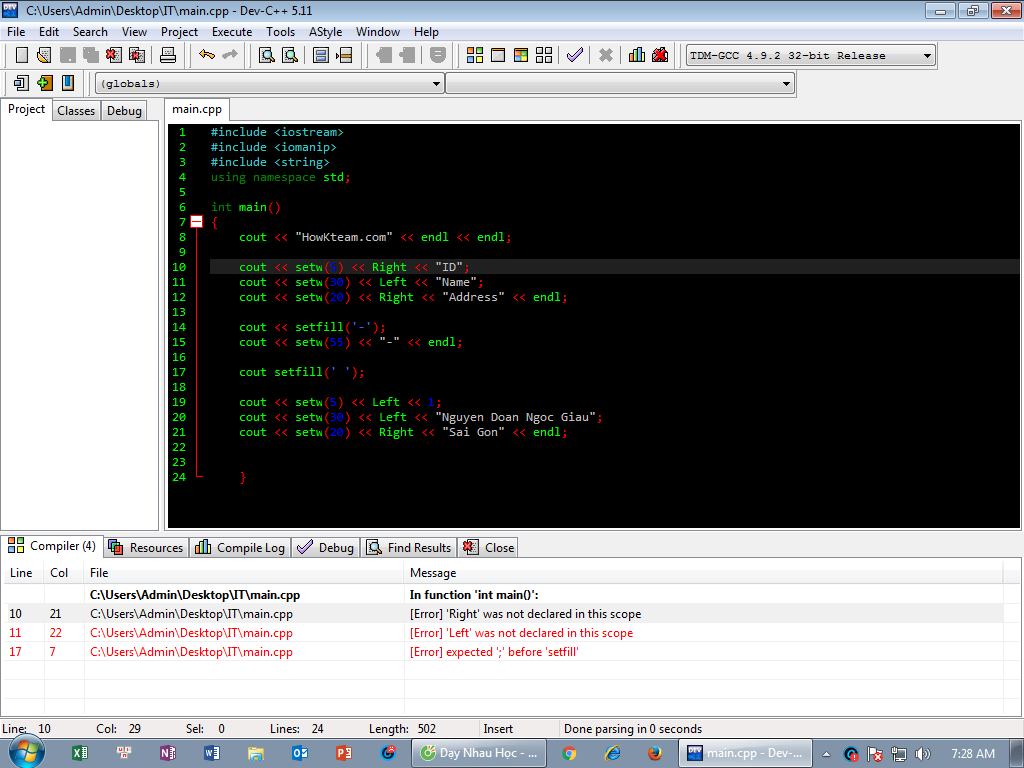This screenshot has width=1024, height=768.
Task: Open the Execute menu
Action: pos(232,31)
